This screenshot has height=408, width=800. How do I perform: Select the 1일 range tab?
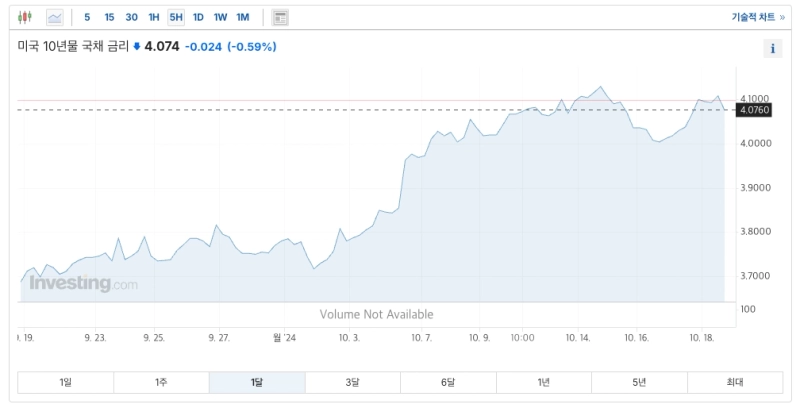click(x=66, y=382)
